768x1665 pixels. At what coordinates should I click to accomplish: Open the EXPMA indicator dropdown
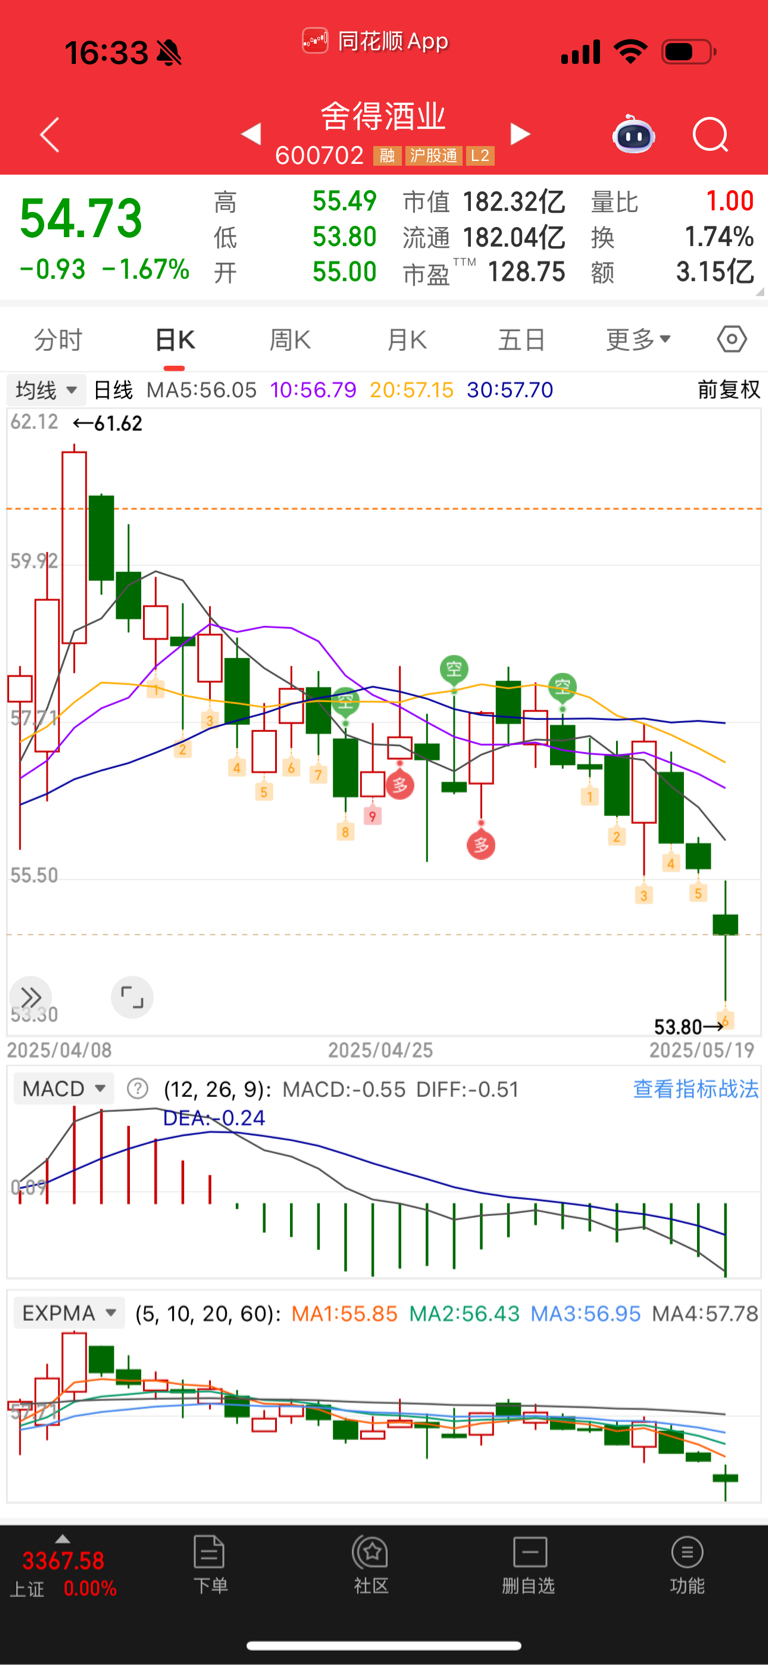click(x=69, y=1313)
